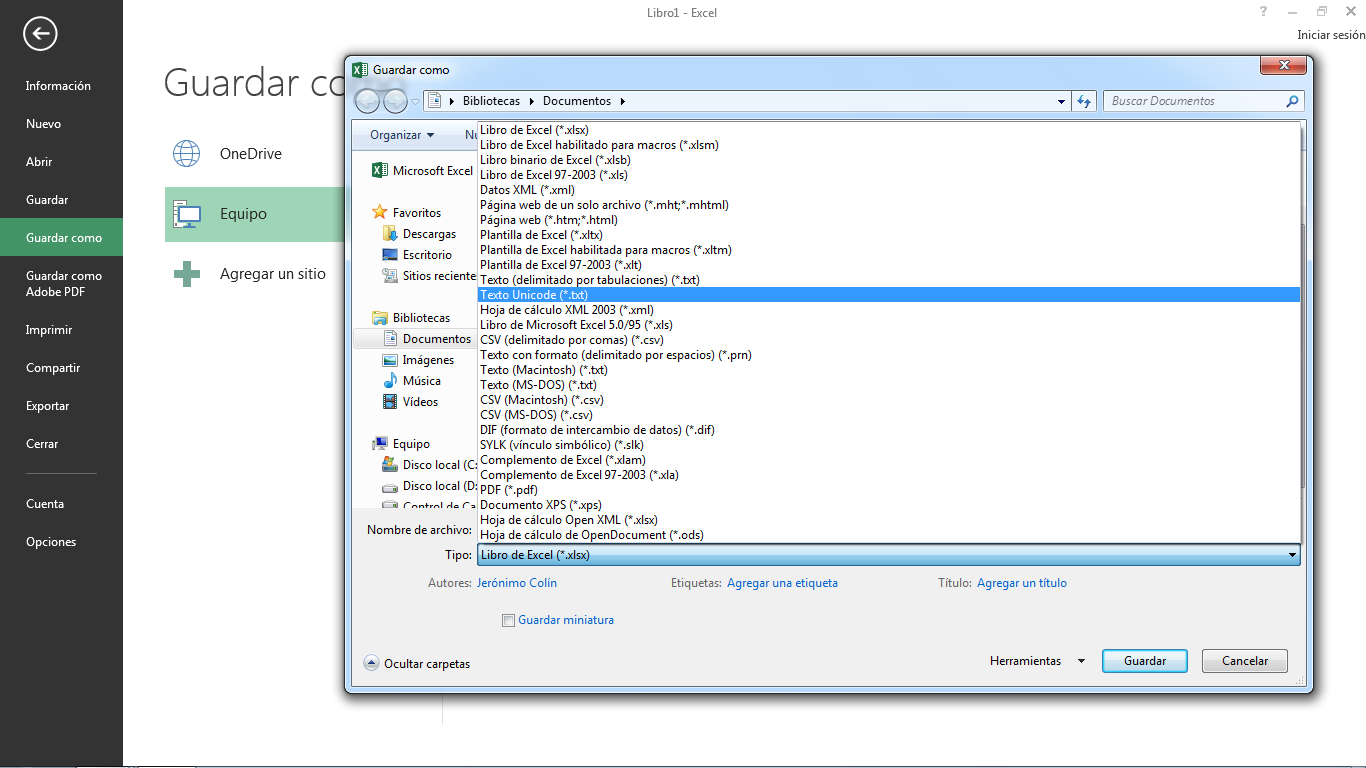
Task: Open Sitios recientes in navigation pane
Action: [430, 276]
